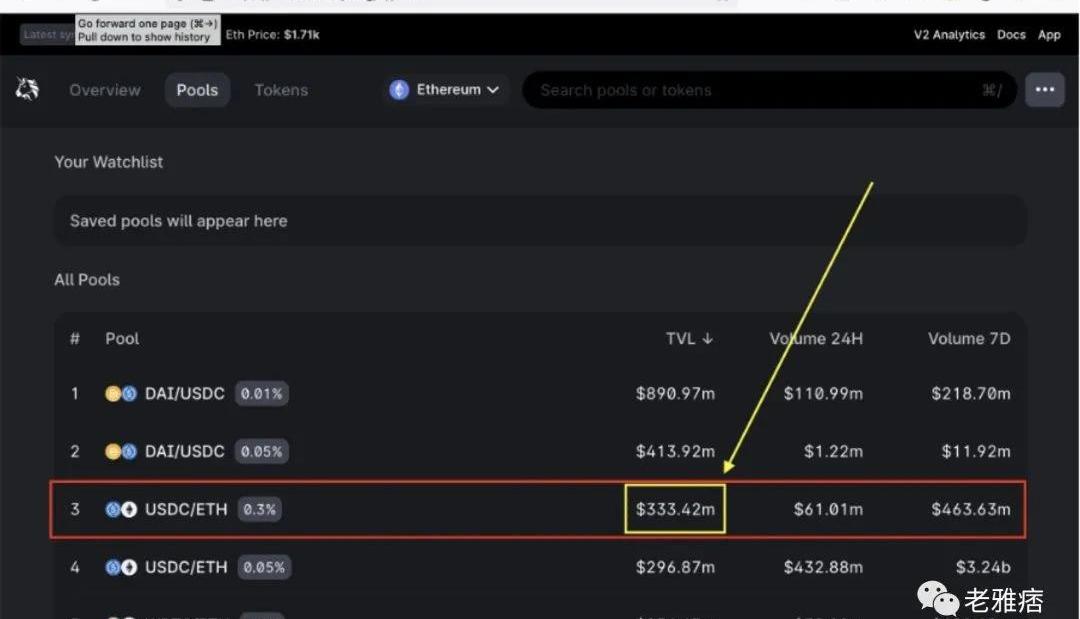The image size is (1080, 619).
Task: Click the TVL sort arrow
Action: [x=707, y=339]
